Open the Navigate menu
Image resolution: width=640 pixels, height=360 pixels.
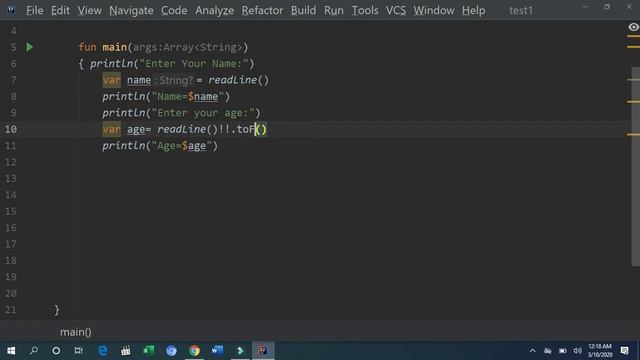click(x=131, y=10)
